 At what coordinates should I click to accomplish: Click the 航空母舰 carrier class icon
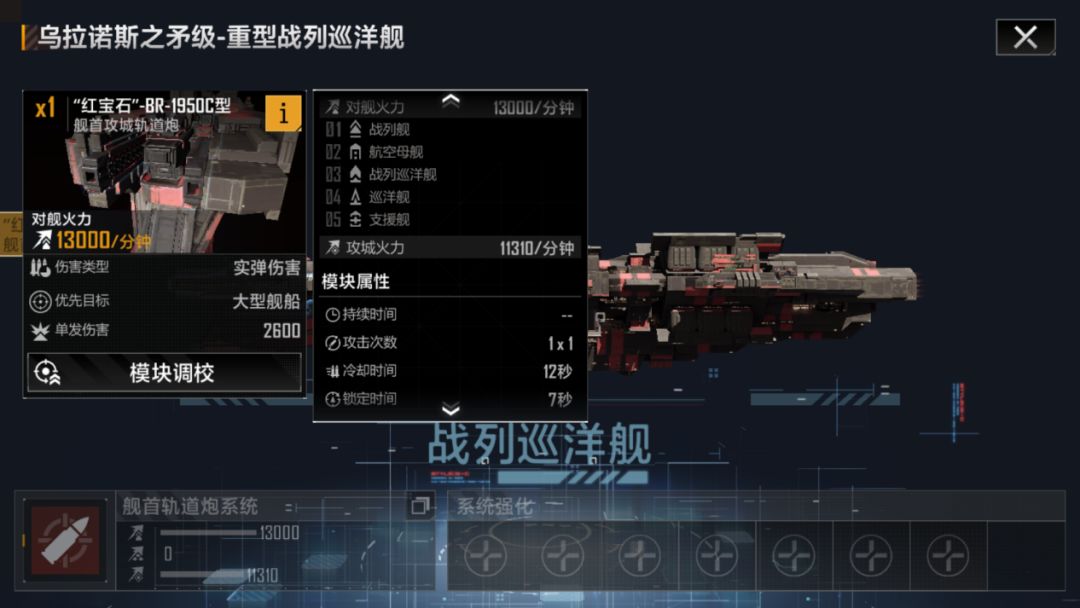pyautogui.click(x=355, y=151)
